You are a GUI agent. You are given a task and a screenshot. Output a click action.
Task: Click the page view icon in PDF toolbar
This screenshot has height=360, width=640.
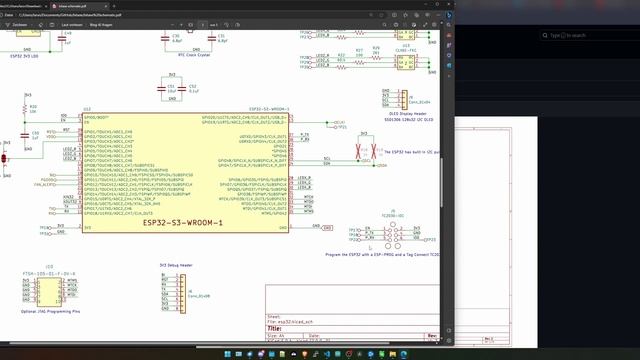click(238, 25)
